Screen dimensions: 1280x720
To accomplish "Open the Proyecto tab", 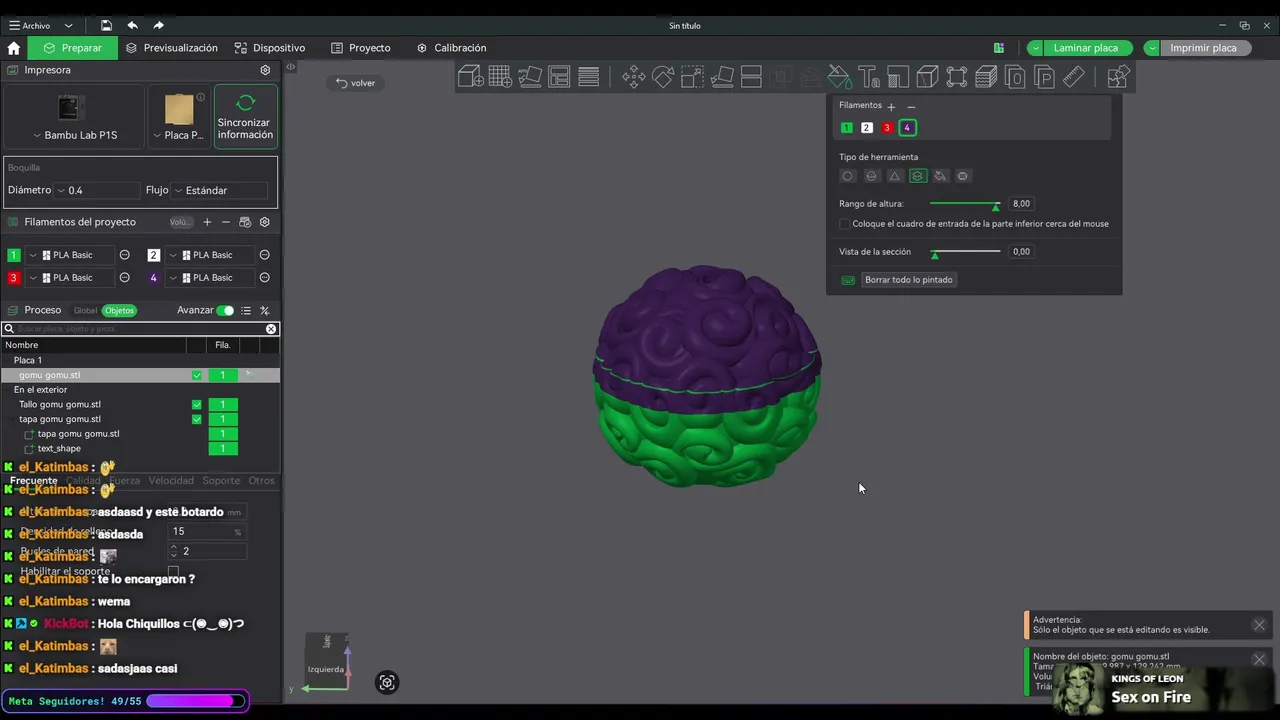I will click(x=361, y=48).
